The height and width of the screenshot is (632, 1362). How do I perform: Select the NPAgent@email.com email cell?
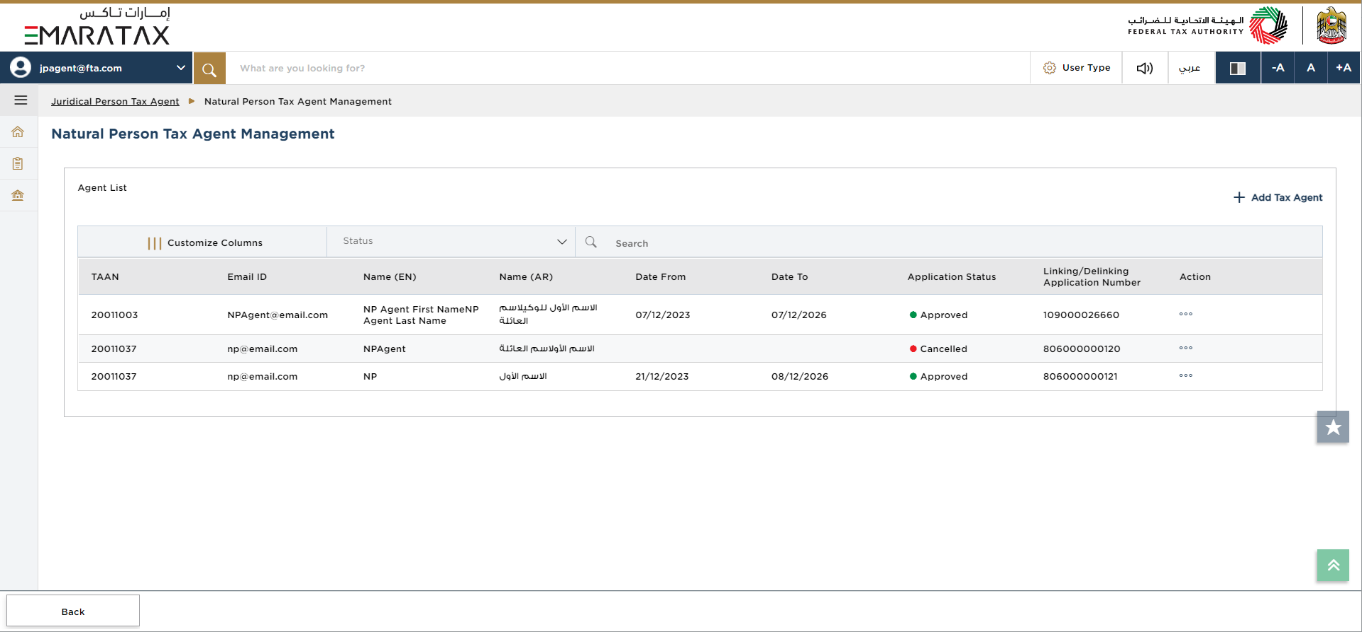click(278, 315)
